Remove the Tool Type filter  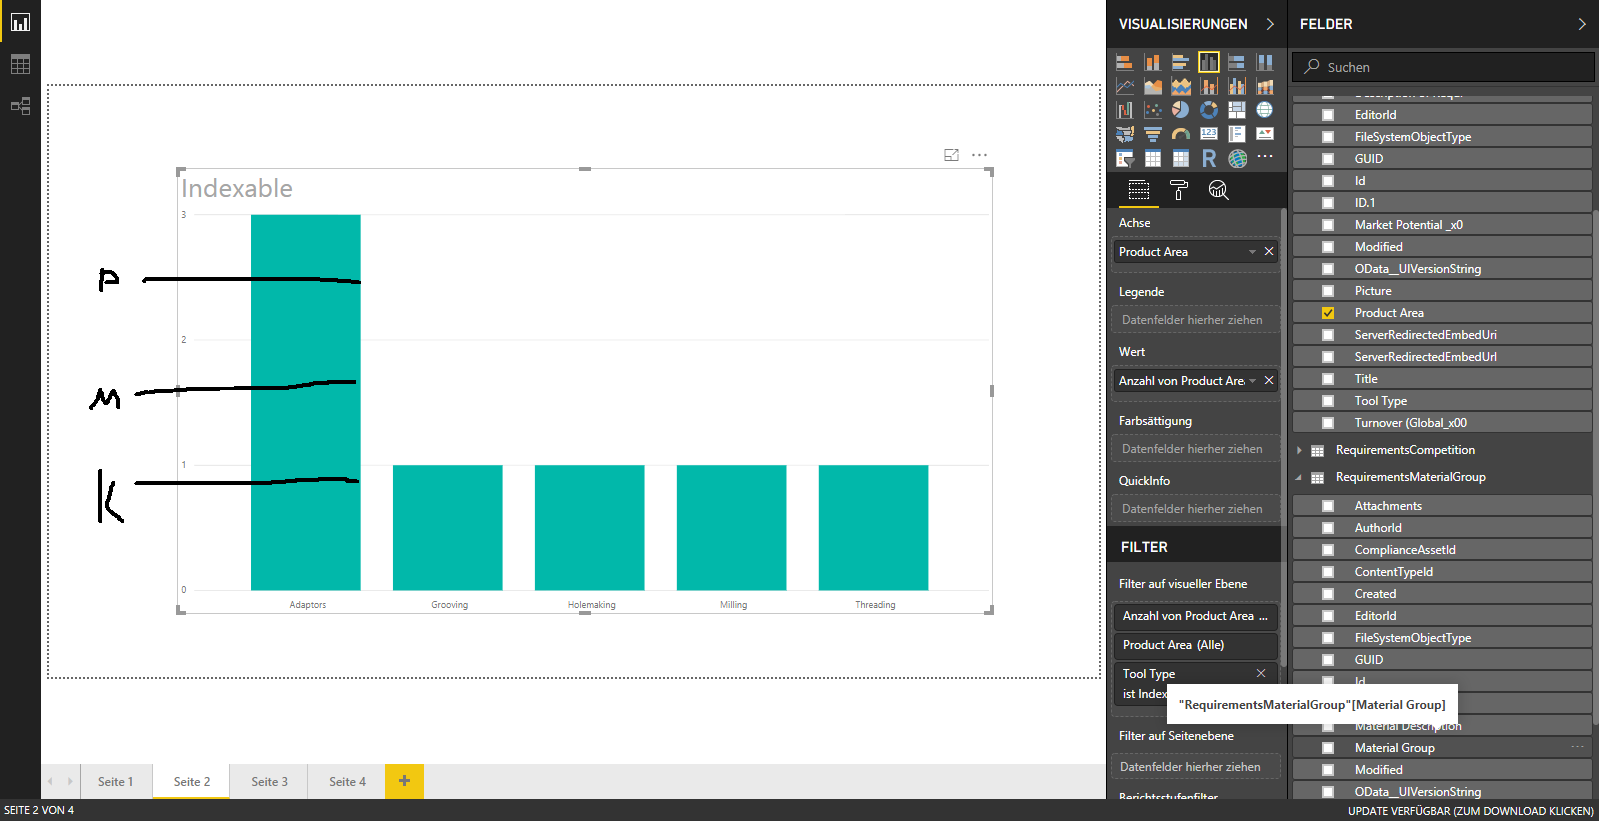pyautogui.click(x=1261, y=674)
